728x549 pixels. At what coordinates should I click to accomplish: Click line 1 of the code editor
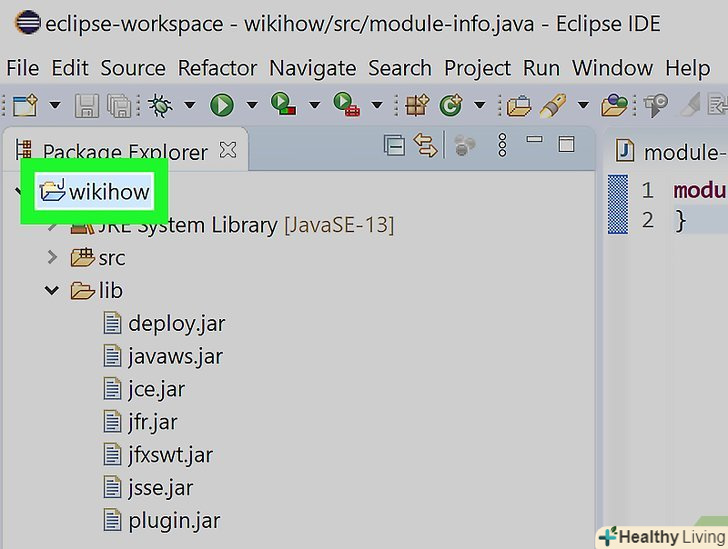700,190
